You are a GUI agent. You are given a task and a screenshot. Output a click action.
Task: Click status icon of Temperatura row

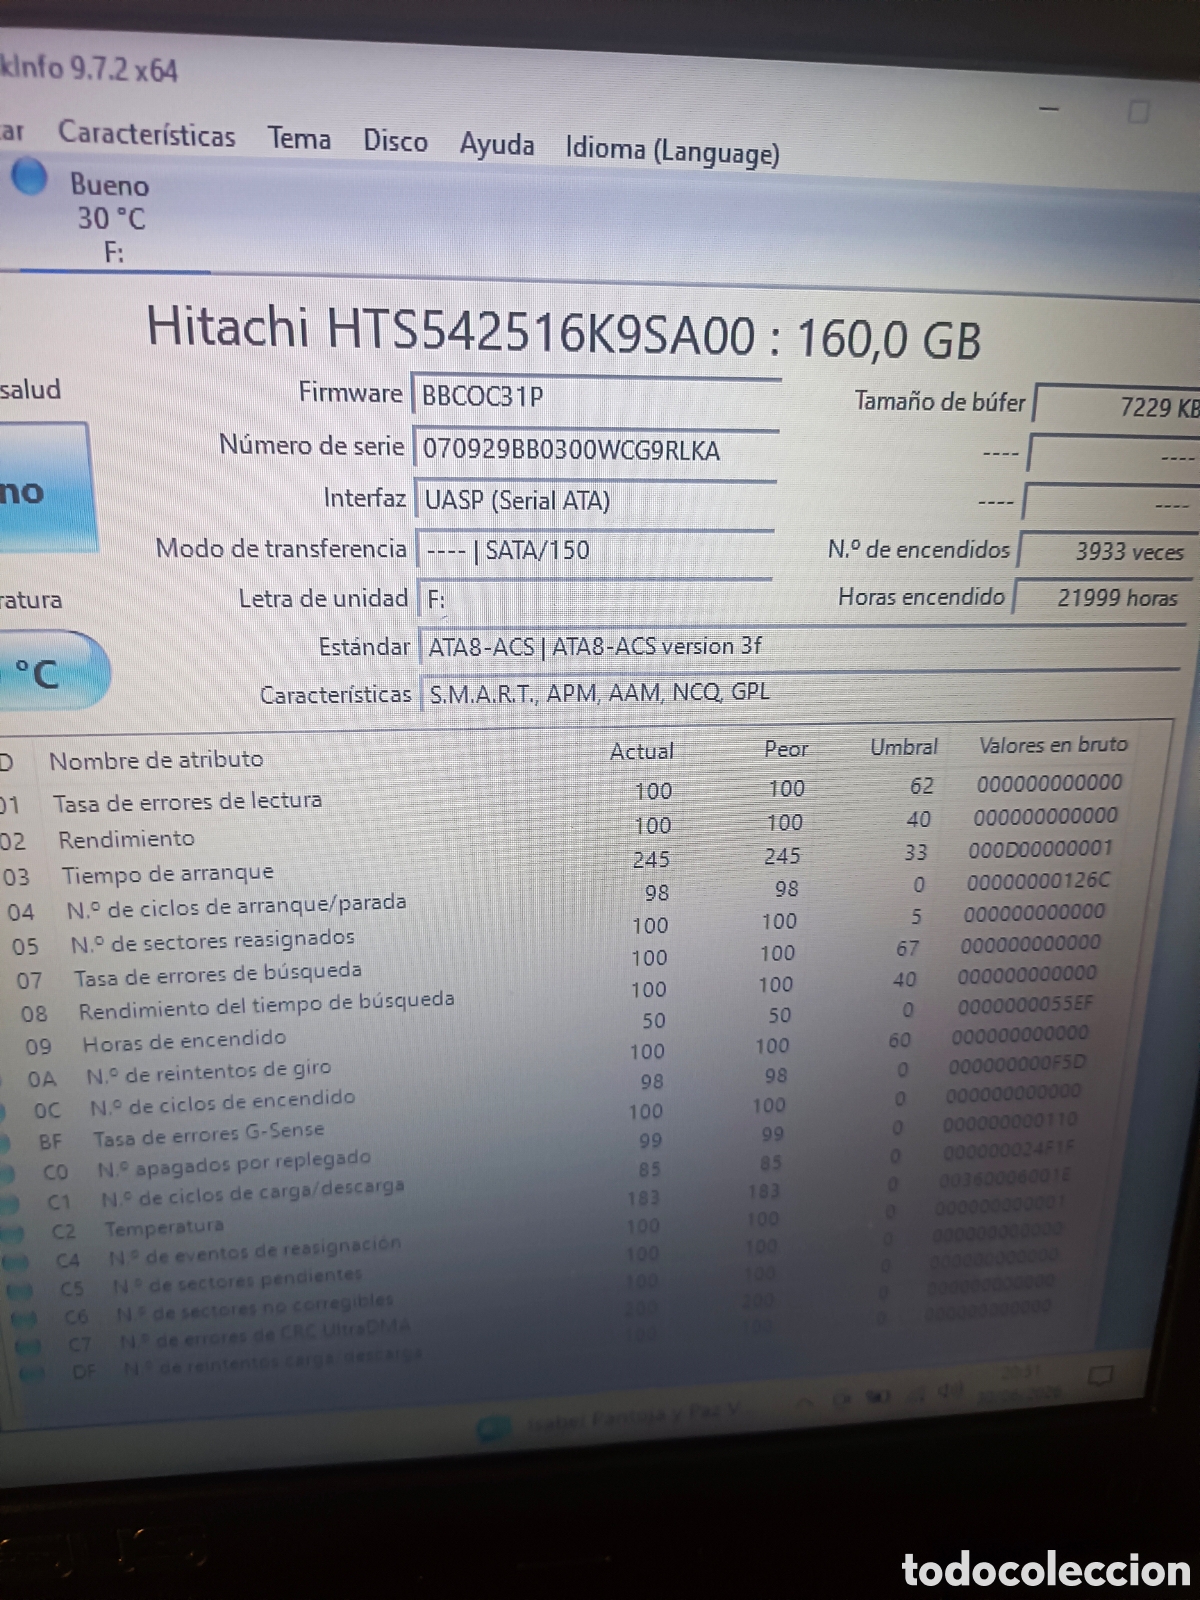(x=13, y=1234)
